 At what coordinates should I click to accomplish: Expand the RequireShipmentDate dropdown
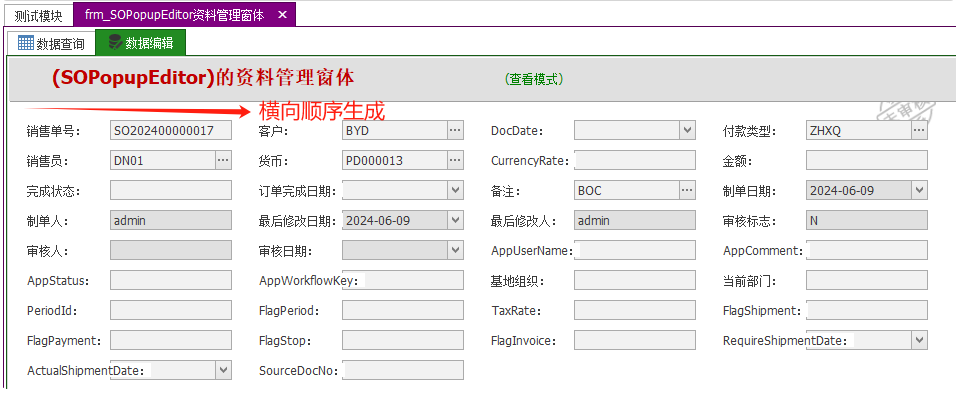point(919,340)
